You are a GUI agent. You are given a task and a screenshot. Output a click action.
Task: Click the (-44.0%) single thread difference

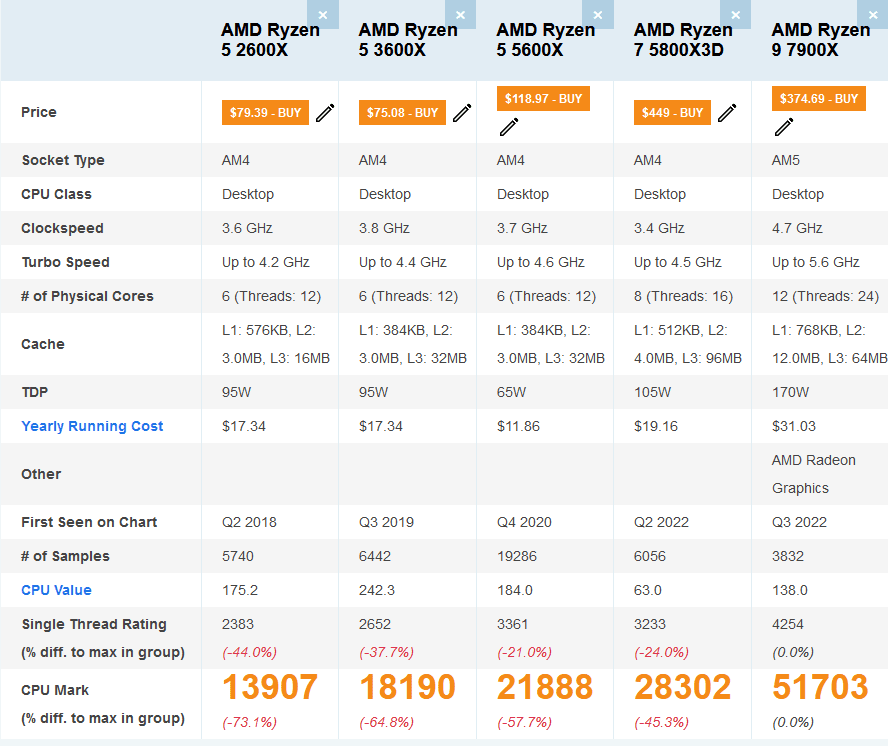coord(249,653)
